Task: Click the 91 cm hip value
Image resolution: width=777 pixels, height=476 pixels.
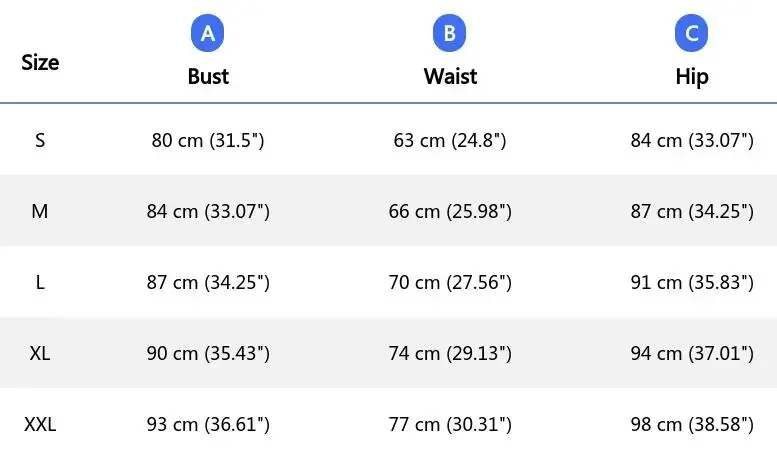Action: tap(692, 282)
